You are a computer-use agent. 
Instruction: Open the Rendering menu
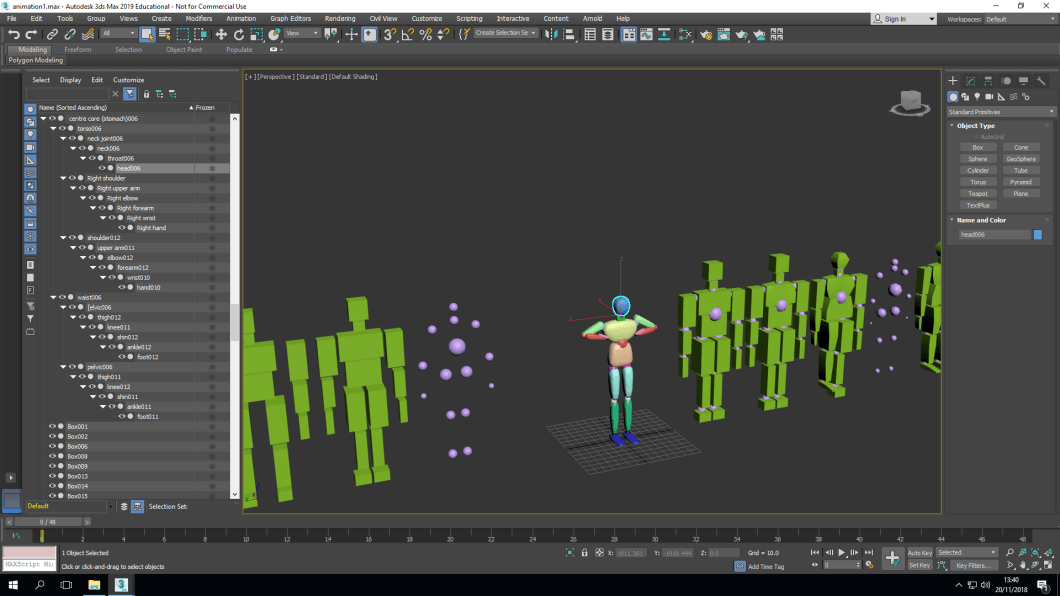[340, 18]
